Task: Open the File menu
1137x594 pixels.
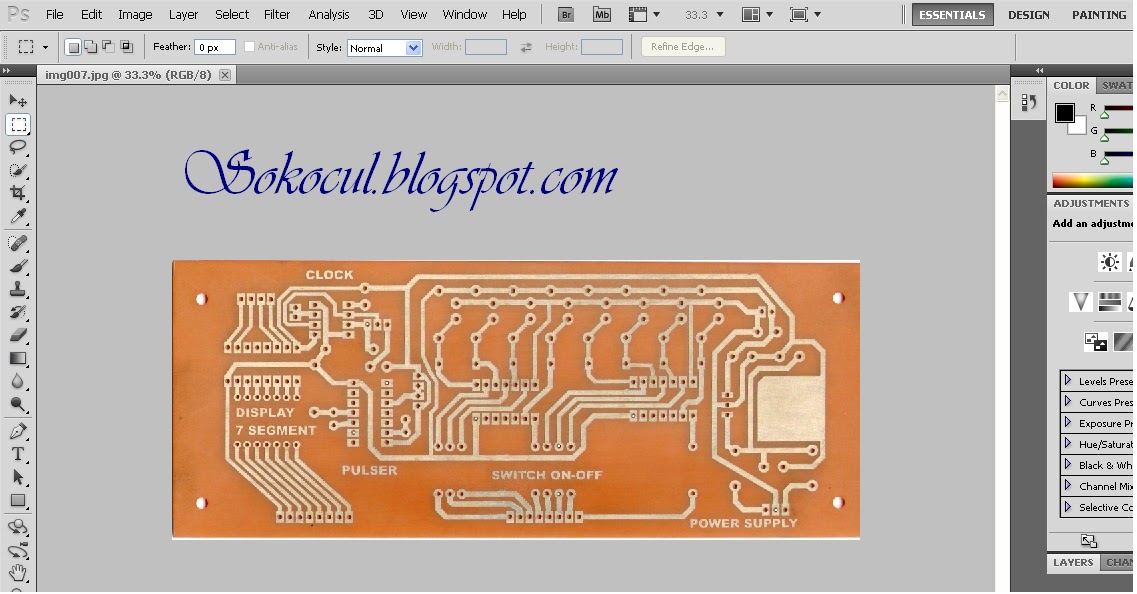Action: pyautogui.click(x=54, y=15)
